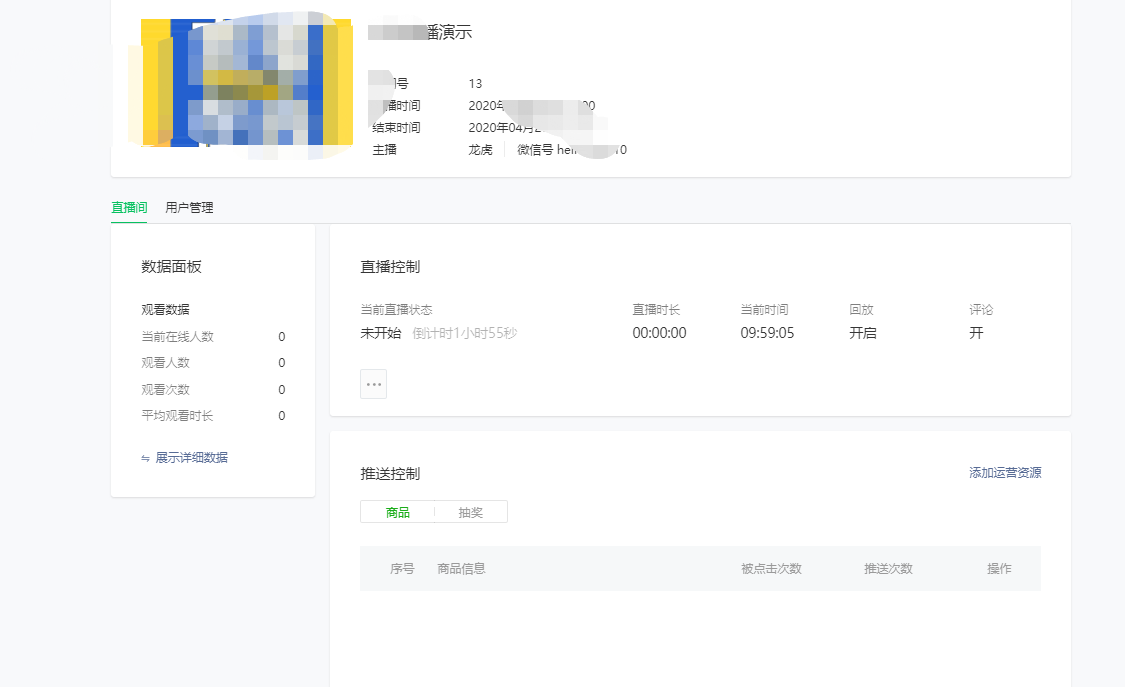The width and height of the screenshot is (1125, 687).
Task: Click the 结束时间 label
Action: tap(396, 128)
